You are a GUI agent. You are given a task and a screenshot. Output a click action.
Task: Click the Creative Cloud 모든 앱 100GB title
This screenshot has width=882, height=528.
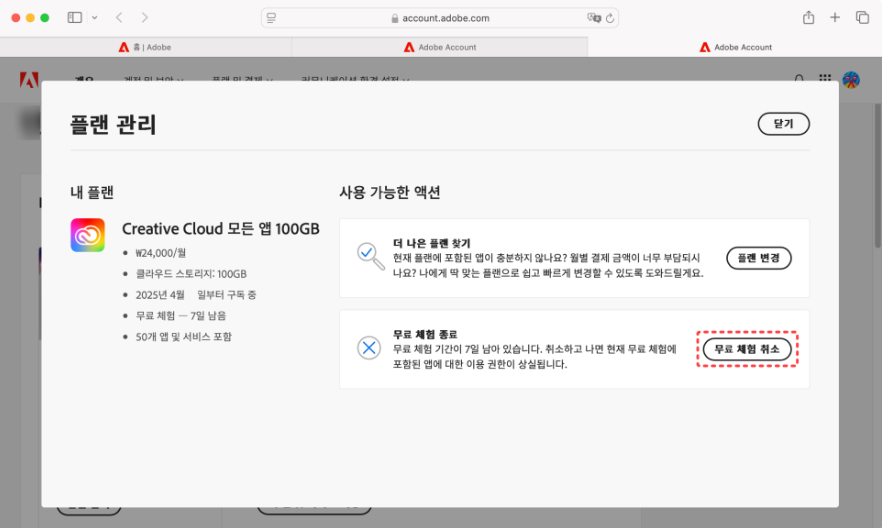[220, 229]
